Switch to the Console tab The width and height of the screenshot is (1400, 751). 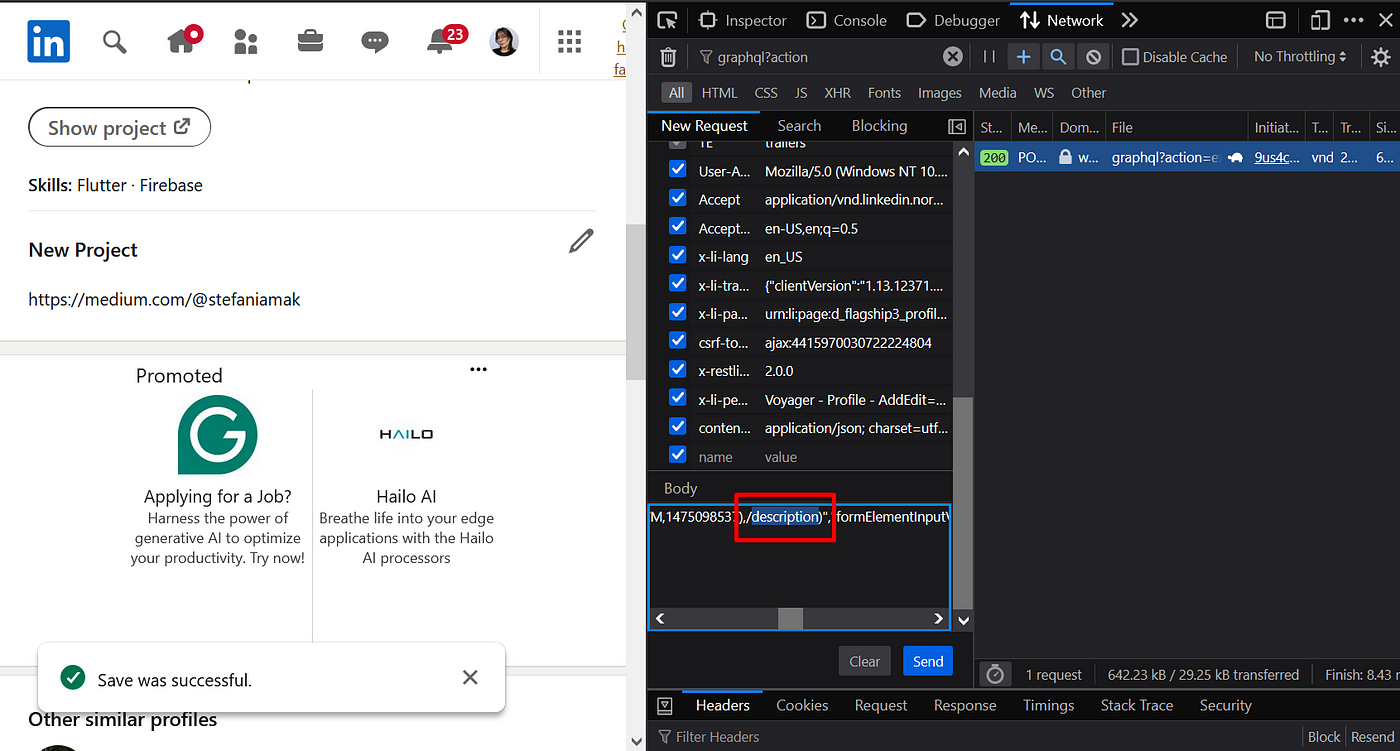point(847,20)
